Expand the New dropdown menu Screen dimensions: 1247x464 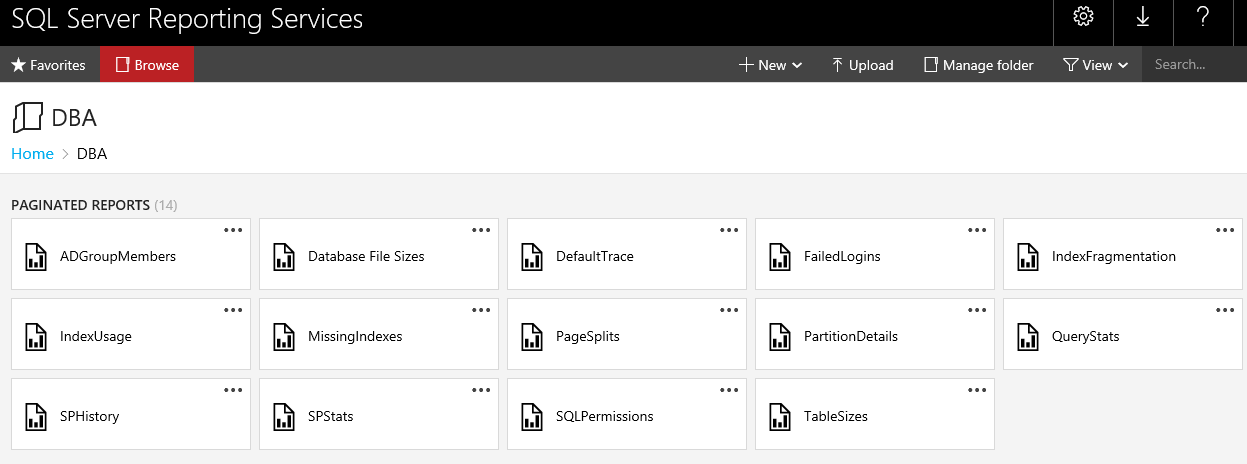coord(771,65)
